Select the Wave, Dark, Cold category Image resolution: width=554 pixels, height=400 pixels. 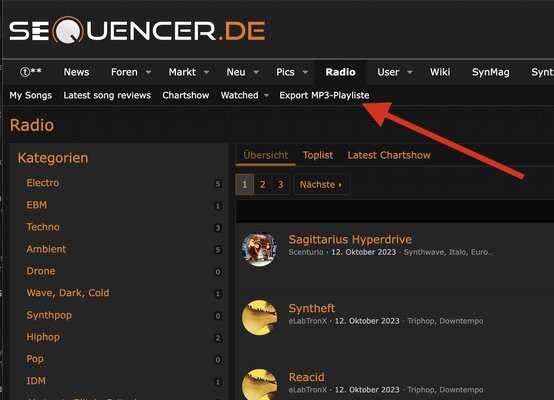click(68, 293)
